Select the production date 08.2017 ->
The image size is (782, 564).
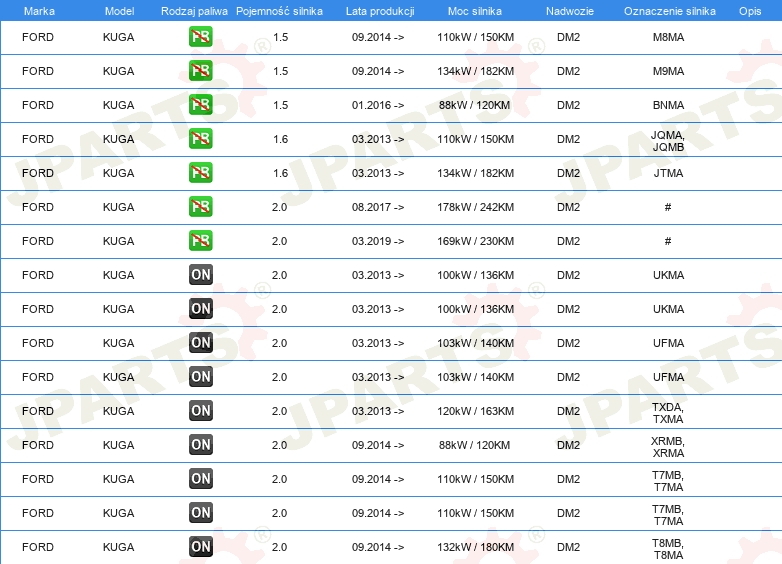[x=378, y=207]
